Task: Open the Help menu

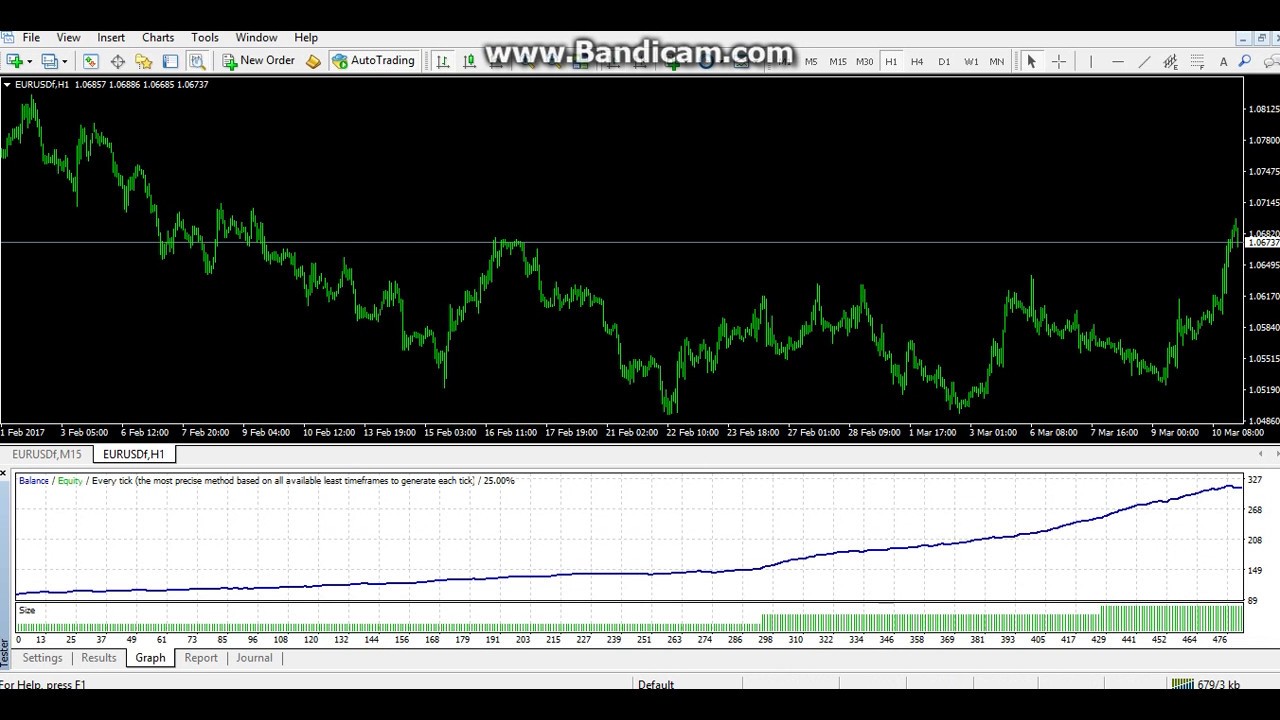Action: tap(306, 37)
